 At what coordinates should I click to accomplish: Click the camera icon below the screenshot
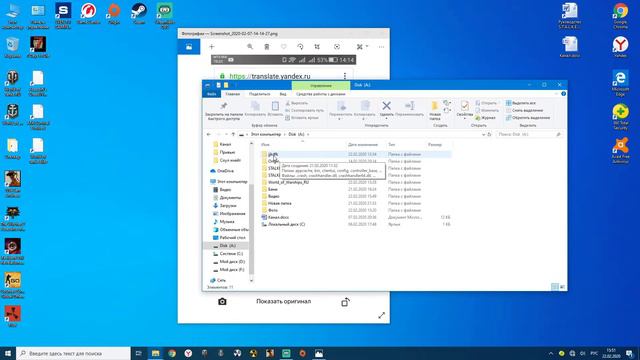222,302
